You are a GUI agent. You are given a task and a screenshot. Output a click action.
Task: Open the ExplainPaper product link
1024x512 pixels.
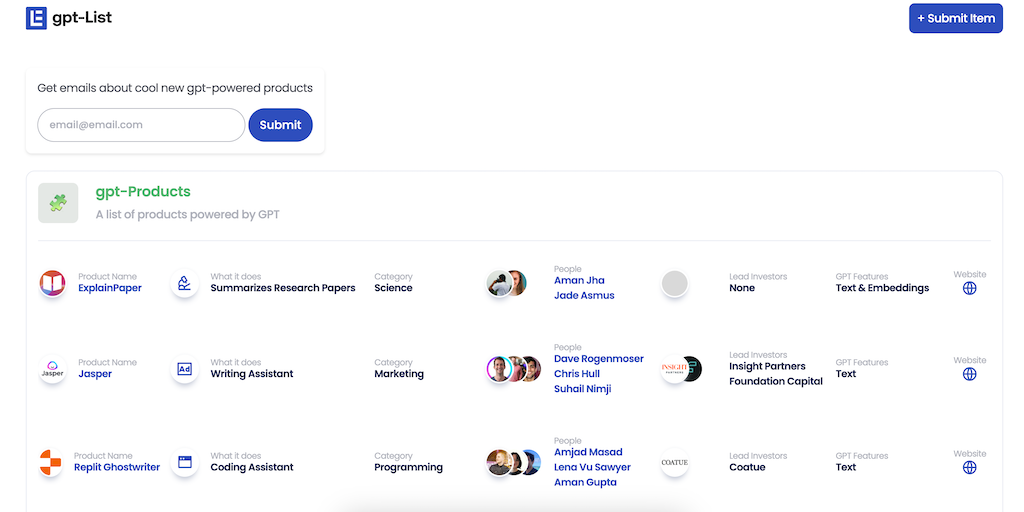[x=110, y=288]
